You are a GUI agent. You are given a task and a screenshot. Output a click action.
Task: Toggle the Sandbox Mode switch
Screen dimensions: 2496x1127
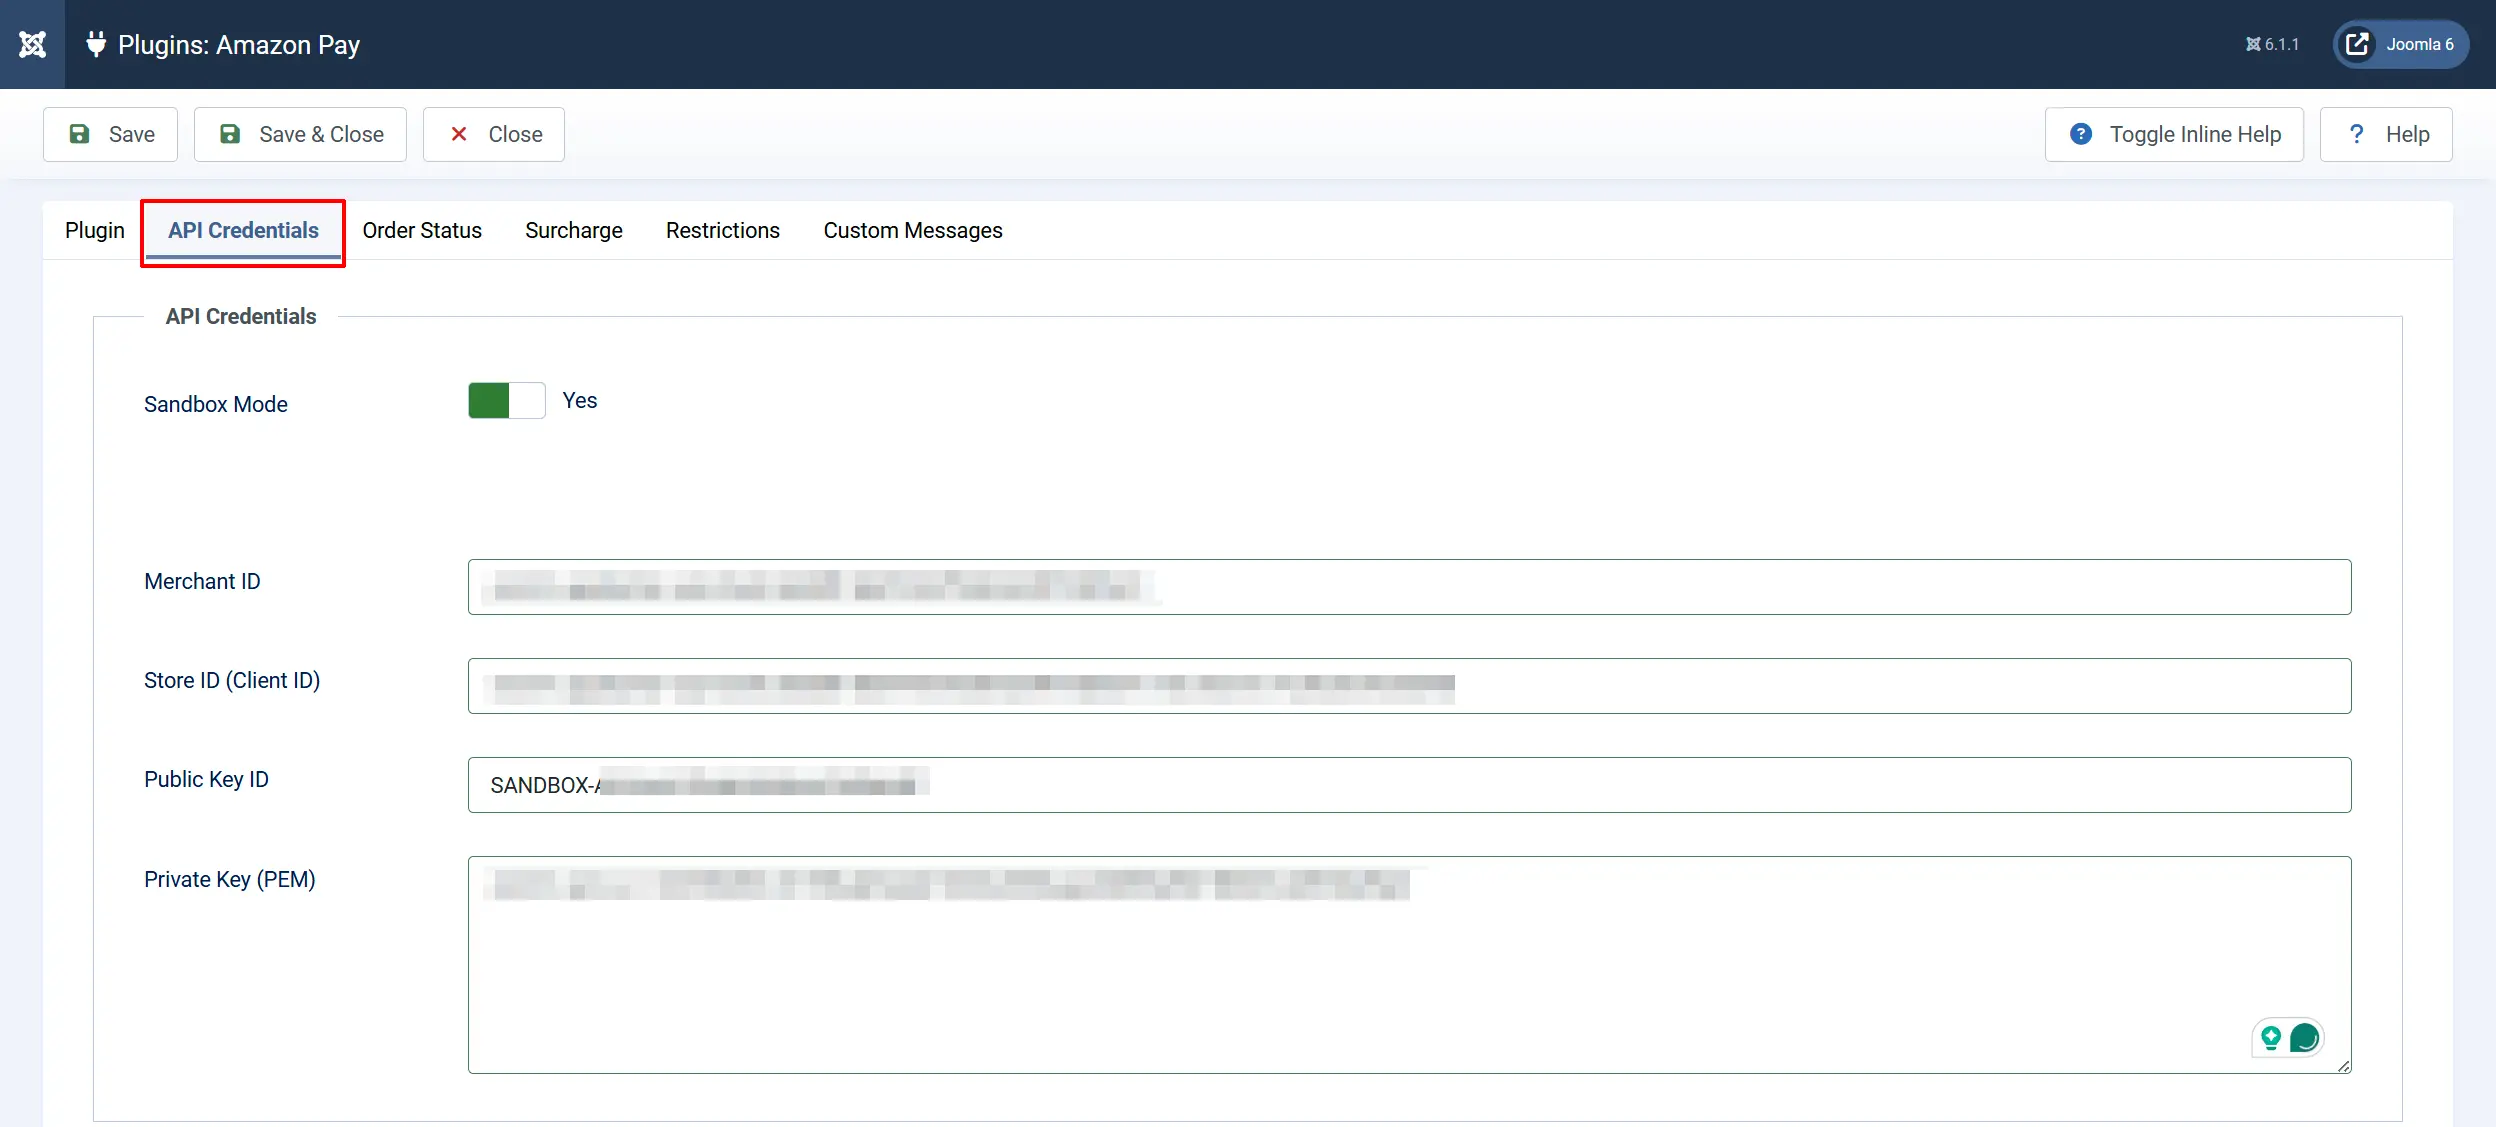pyautogui.click(x=507, y=401)
